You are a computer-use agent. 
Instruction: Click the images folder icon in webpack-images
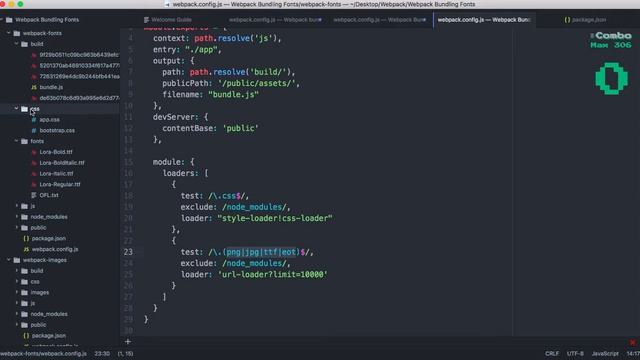tap(24, 293)
